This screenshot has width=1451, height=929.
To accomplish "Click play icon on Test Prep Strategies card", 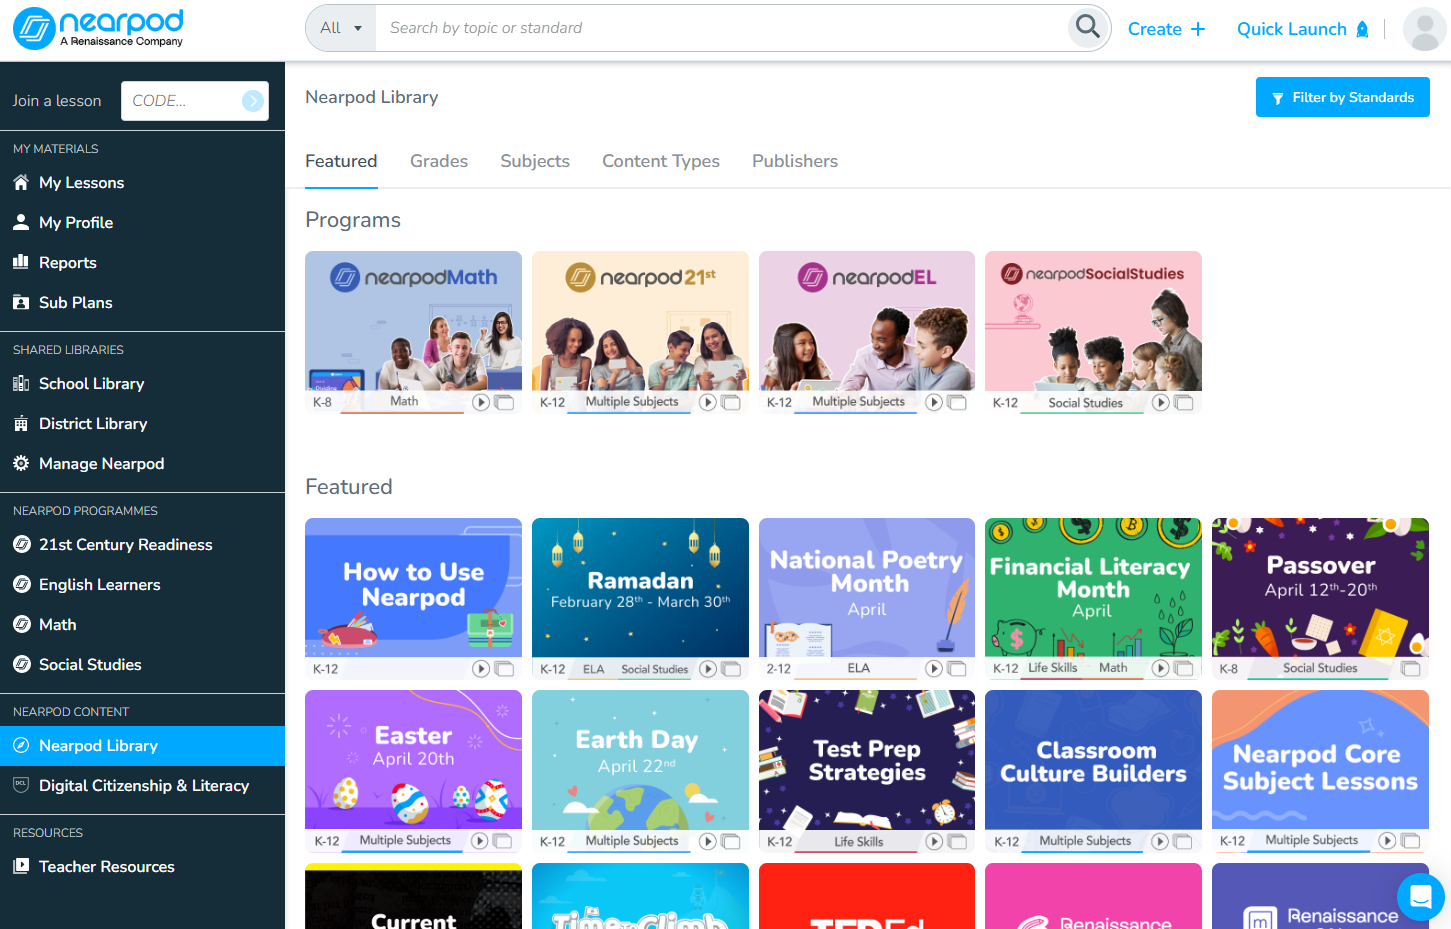I will 934,841.
